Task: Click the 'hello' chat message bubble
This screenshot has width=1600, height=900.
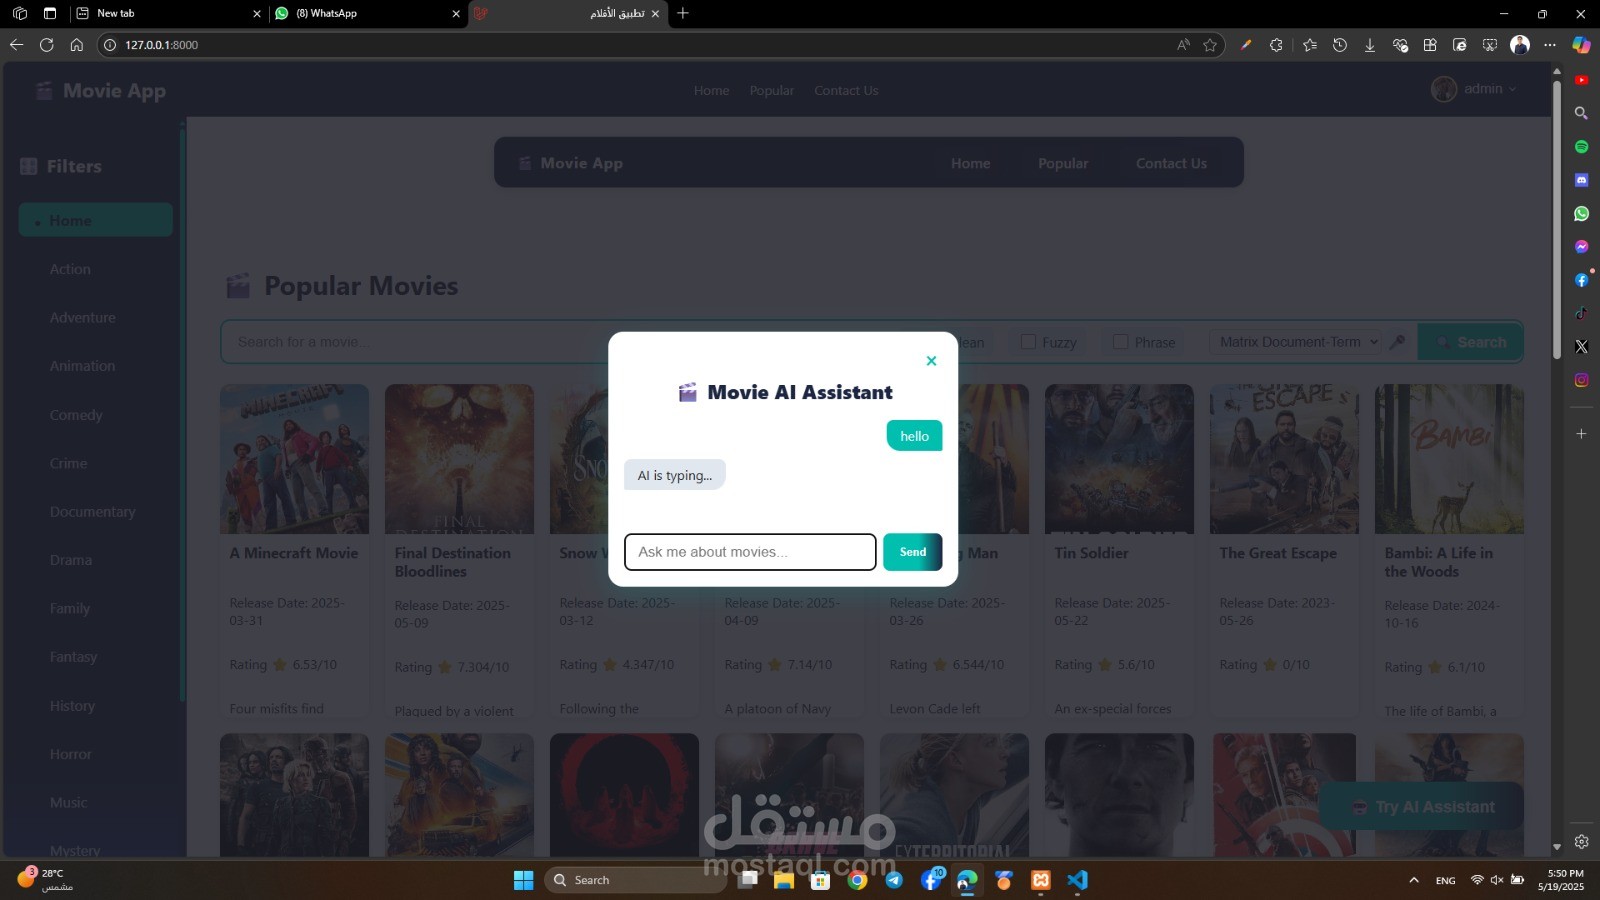Action: pos(914,436)
